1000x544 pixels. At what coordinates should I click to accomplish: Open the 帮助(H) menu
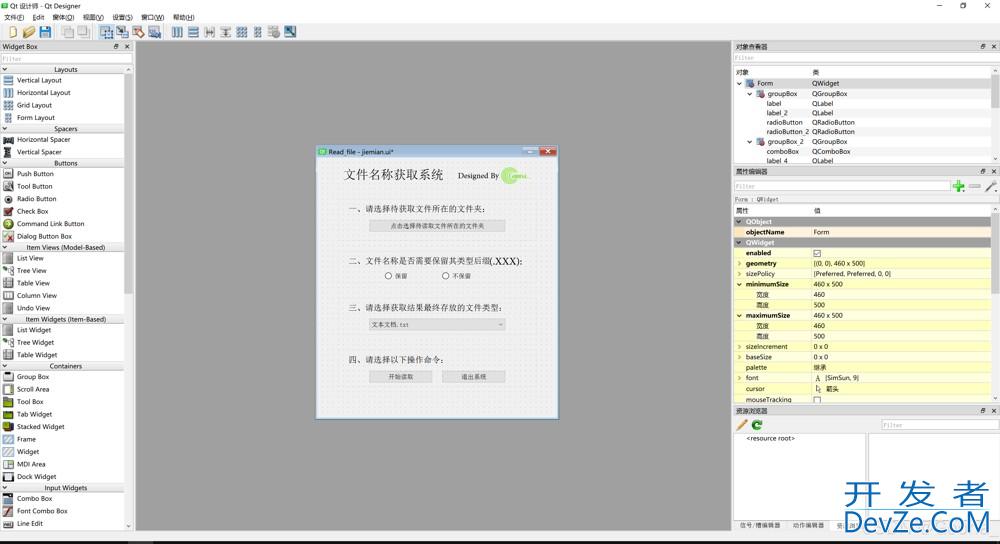click(x=184, y=17)
